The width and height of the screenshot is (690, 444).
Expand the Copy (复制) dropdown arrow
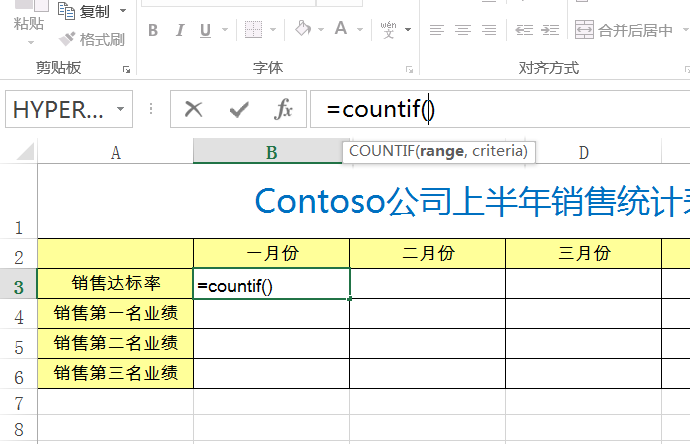point(123,11)
